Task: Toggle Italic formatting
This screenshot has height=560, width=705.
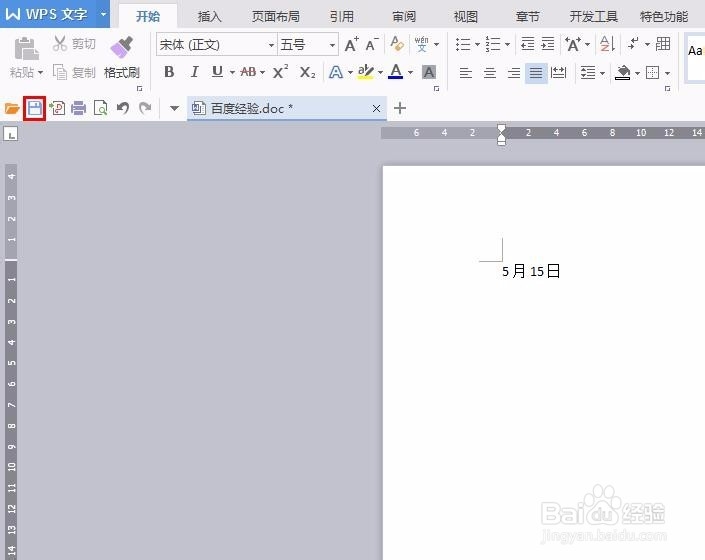Action: click(x=194, y=72)
